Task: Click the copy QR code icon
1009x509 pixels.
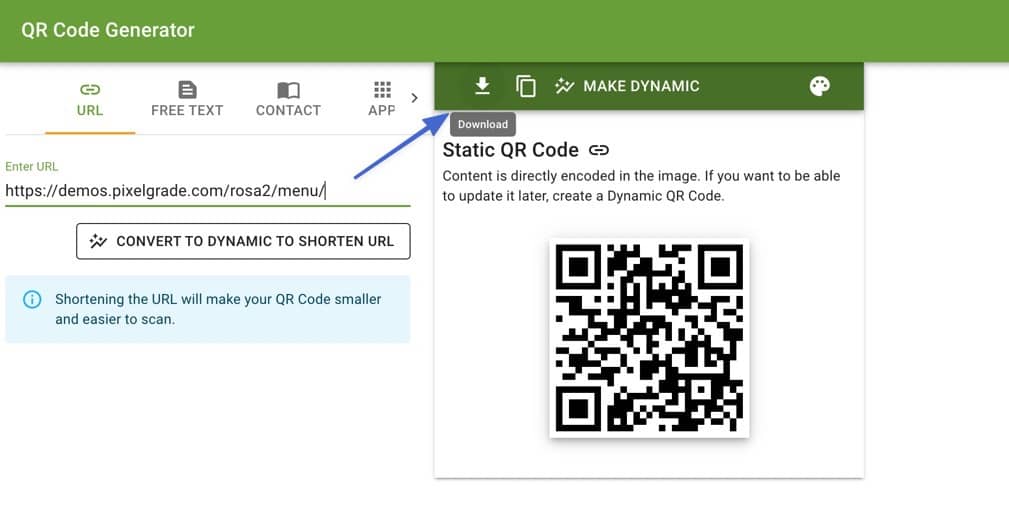Action: point(526,86)
